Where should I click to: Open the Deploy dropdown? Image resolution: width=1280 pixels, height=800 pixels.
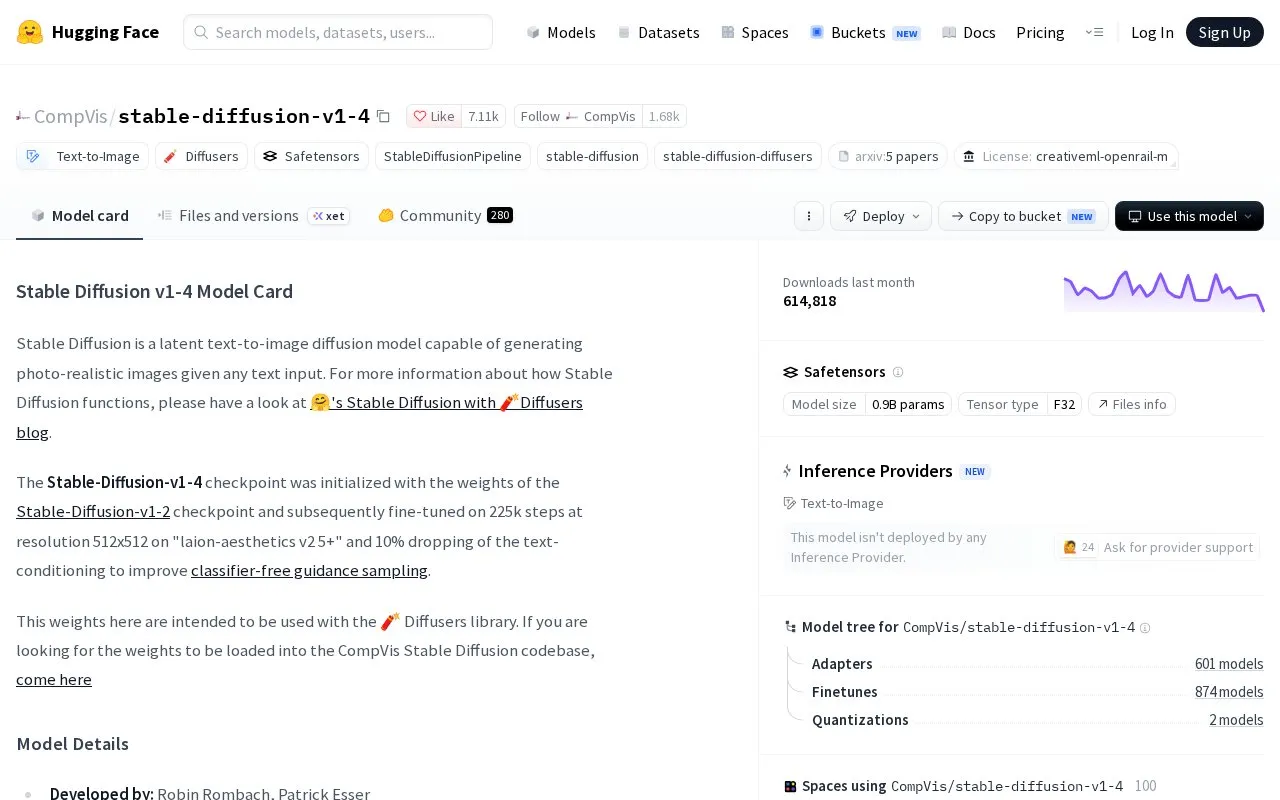pyautogui.click(x=881, y=216)
